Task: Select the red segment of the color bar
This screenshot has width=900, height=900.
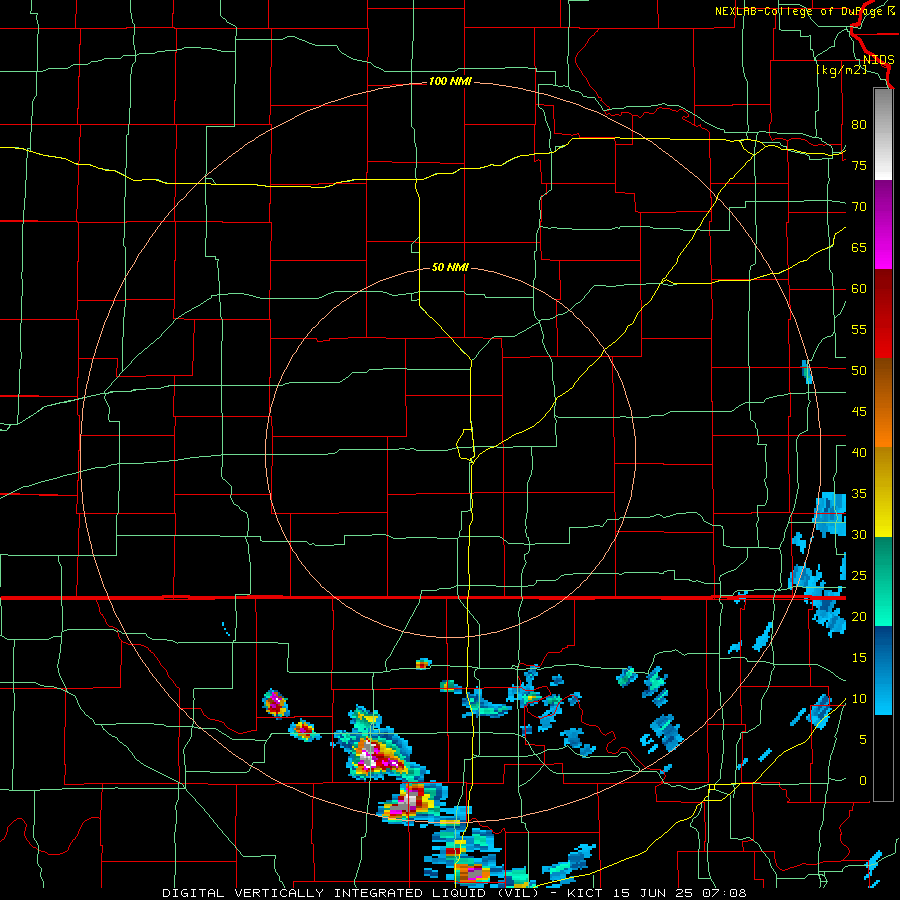Action: [883, 314]
